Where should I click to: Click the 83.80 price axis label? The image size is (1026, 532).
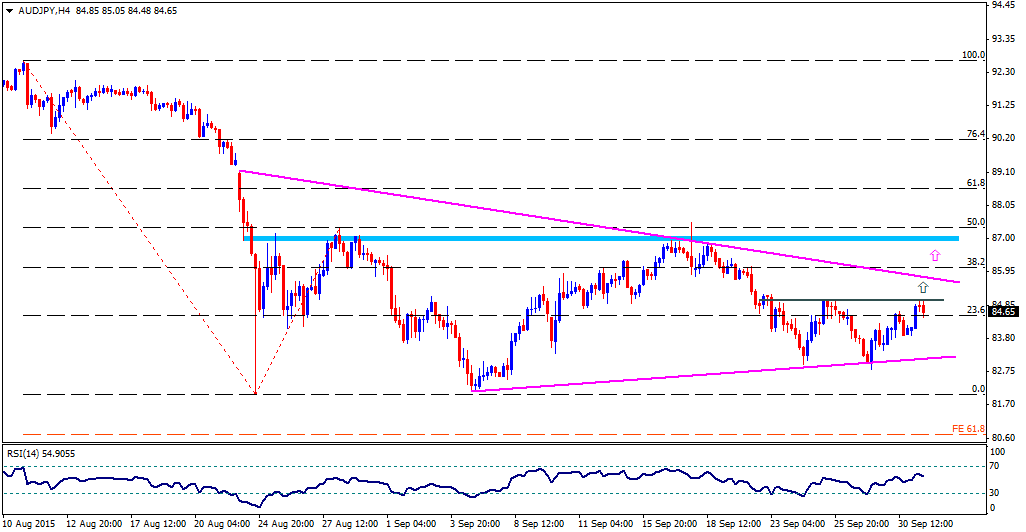pyautogui.click(x=1003, y=338)
